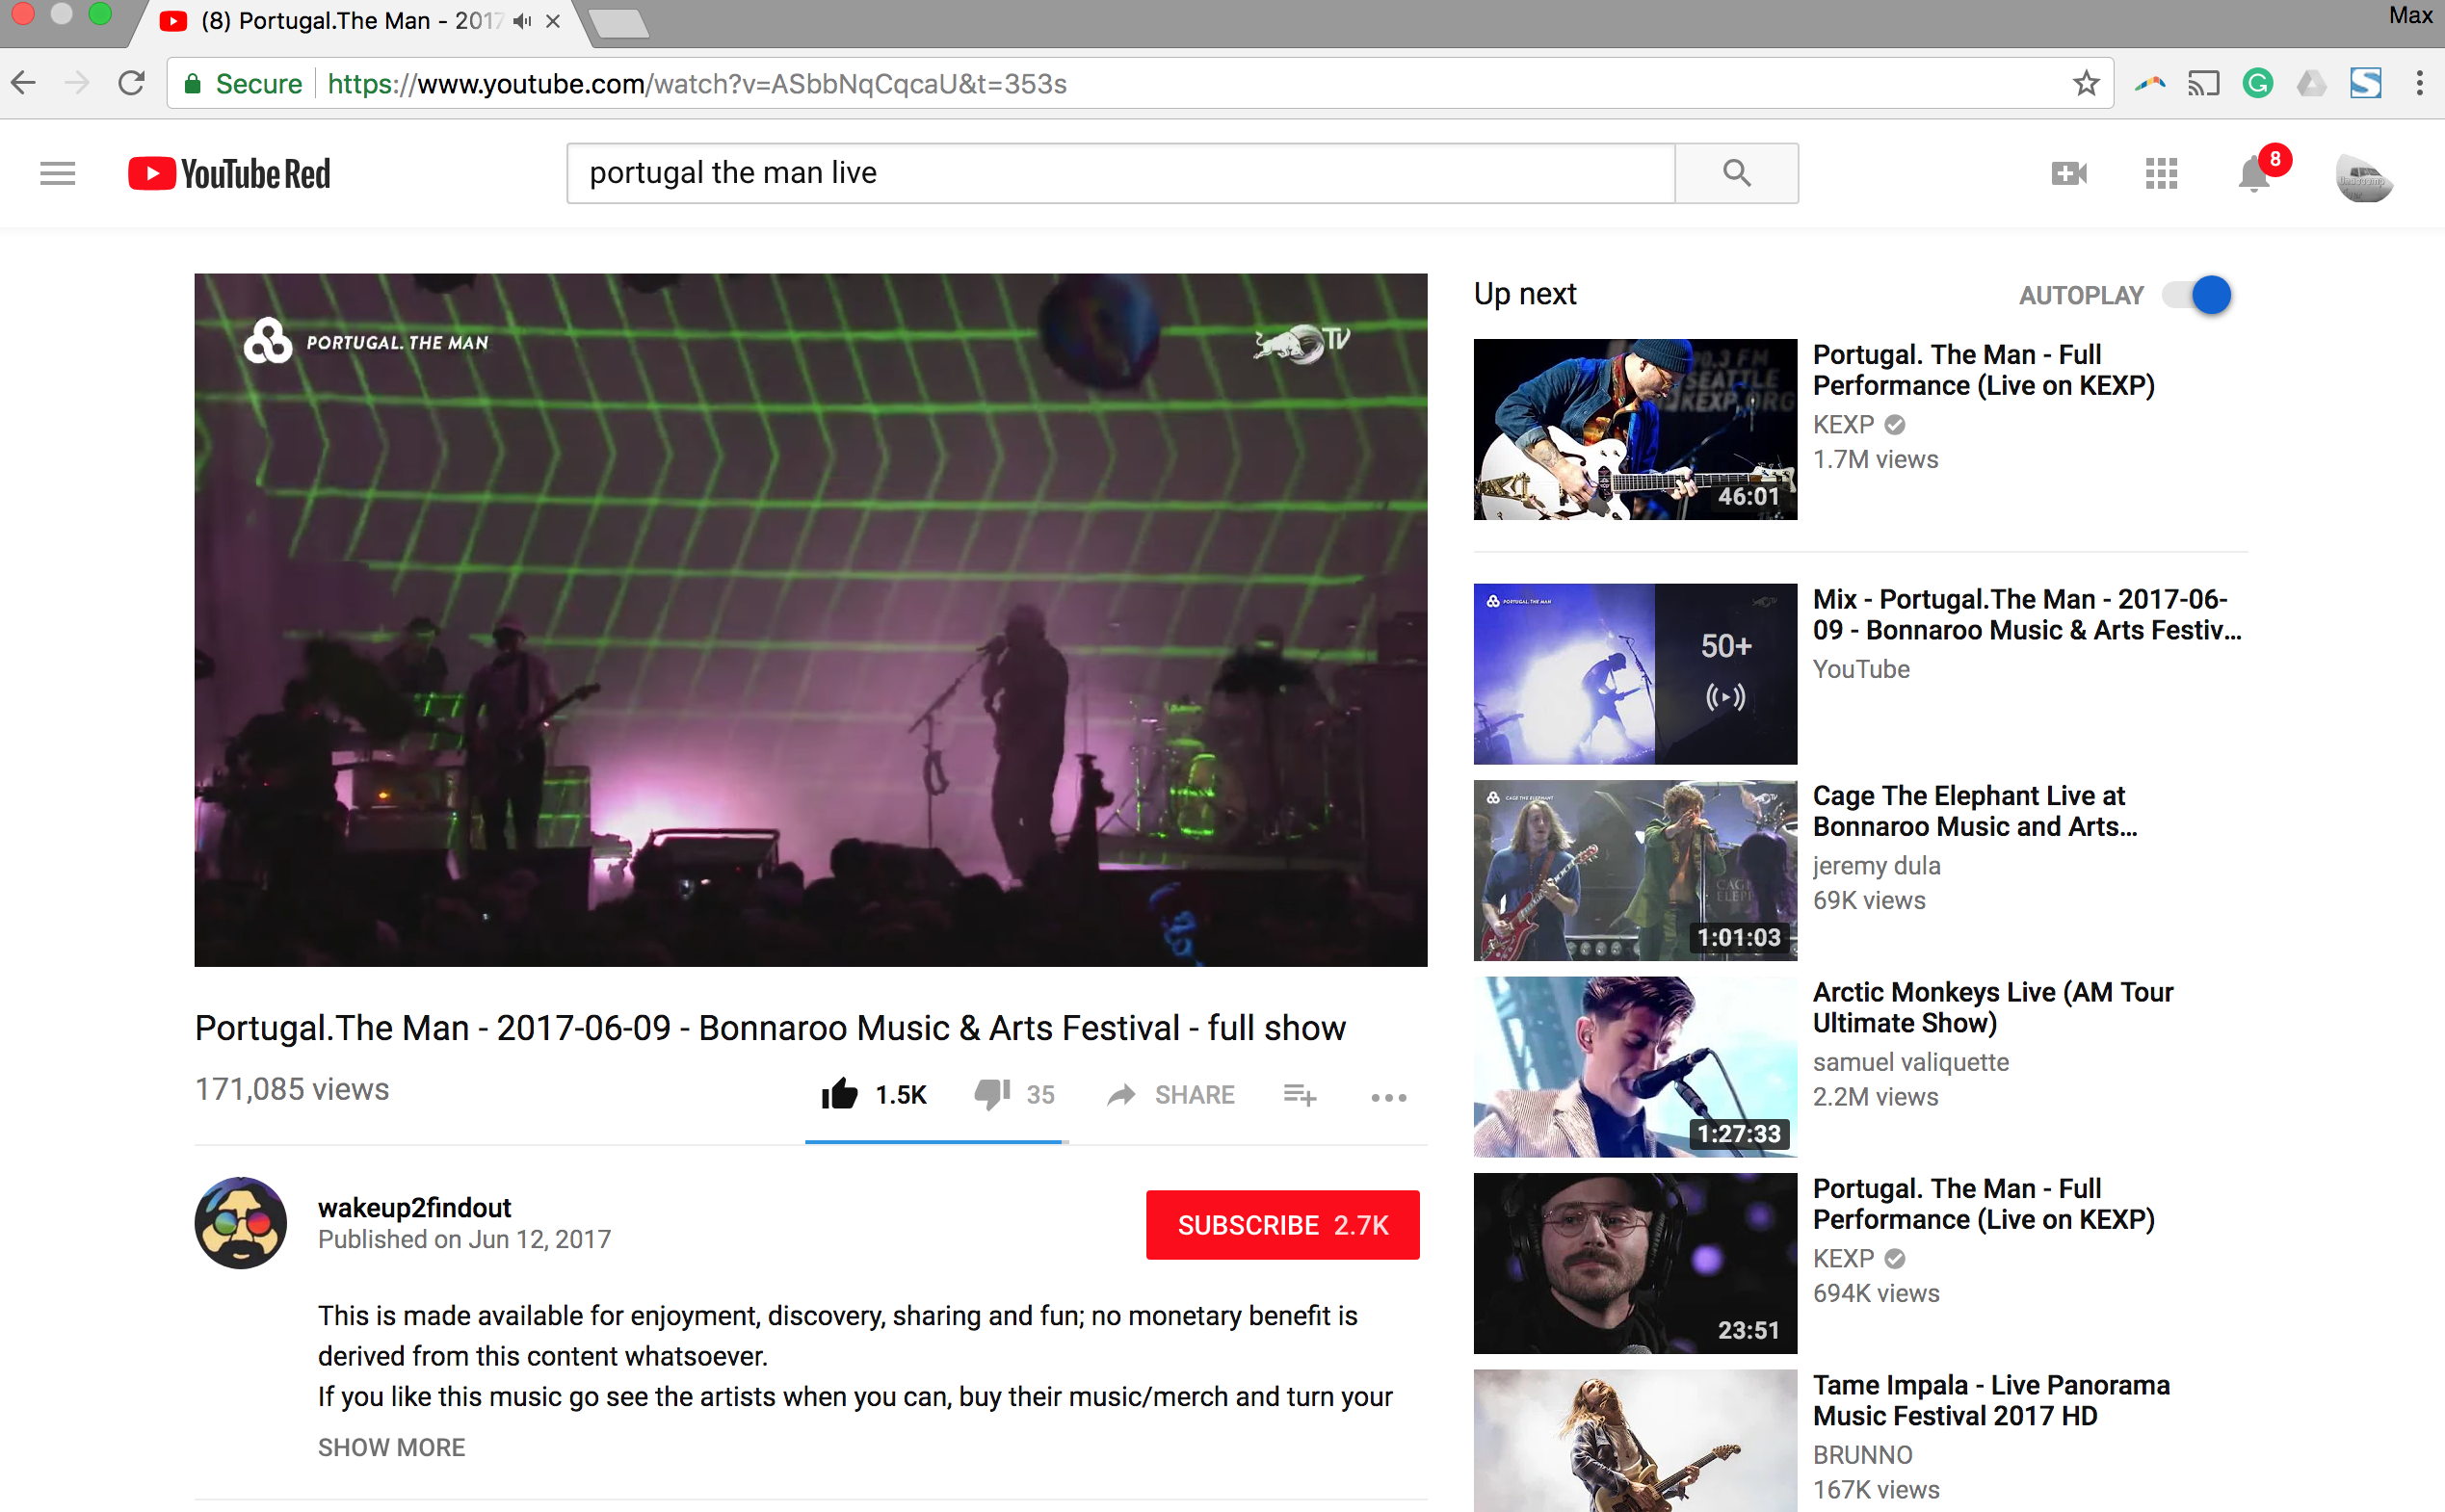The width and height of the screenshot is (2445, 1512).
Task: Open the Grammarly extension icon
Action: click(x=2257, y=83)
